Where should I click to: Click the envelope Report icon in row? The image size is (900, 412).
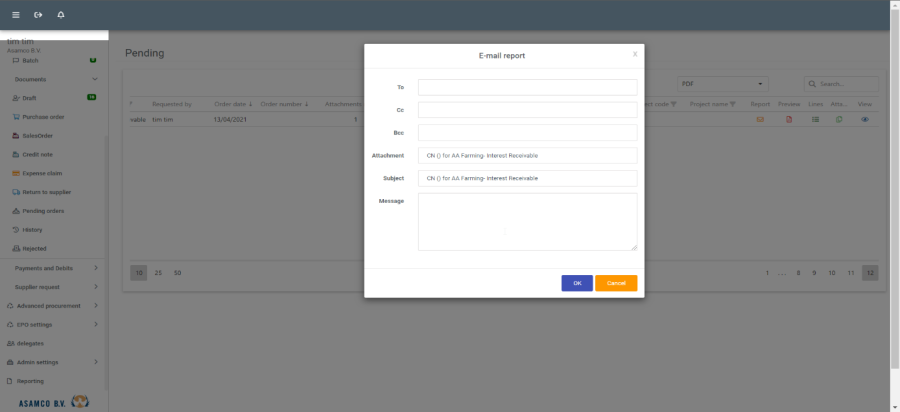coord(760,119)
